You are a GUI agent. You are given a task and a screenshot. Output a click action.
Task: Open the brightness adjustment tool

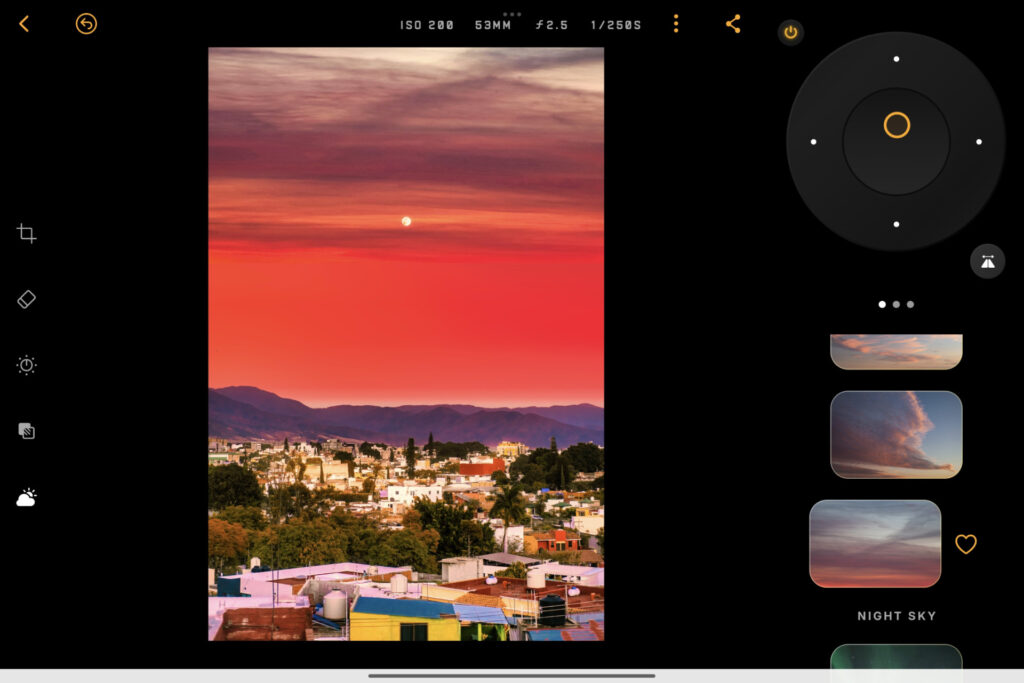coord(25,365)
